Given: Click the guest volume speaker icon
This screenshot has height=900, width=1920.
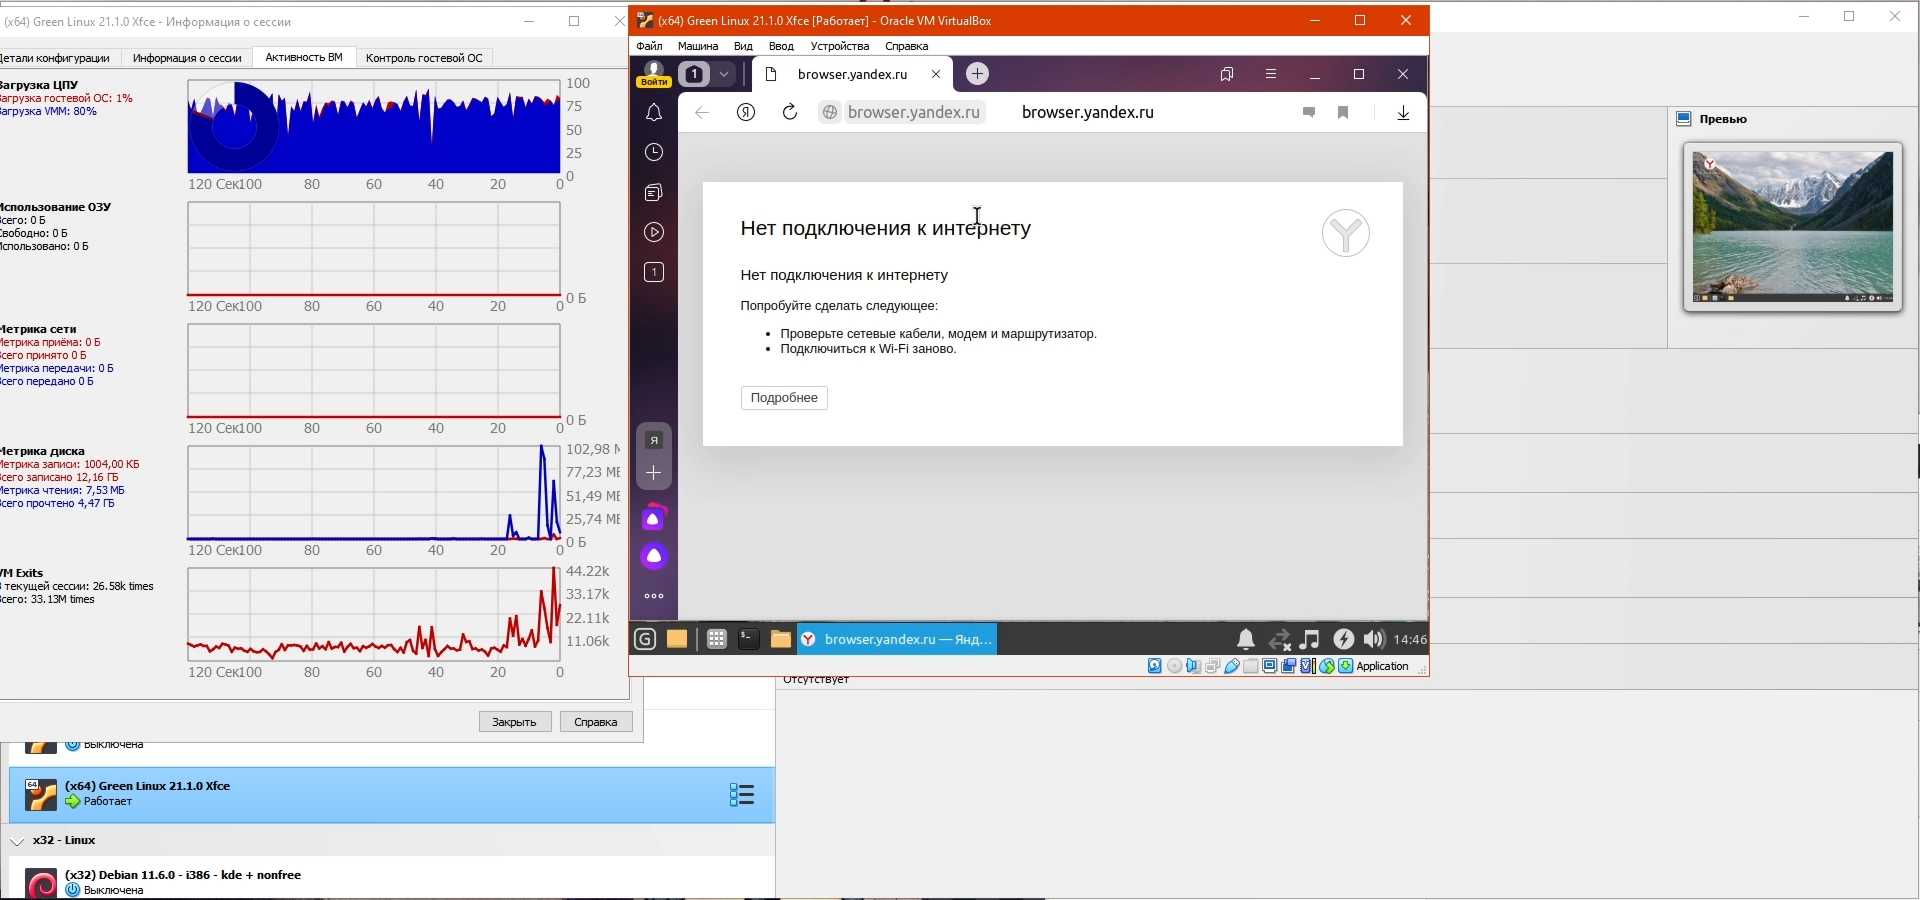Looking at the screenshot, I should point(1374,639).
